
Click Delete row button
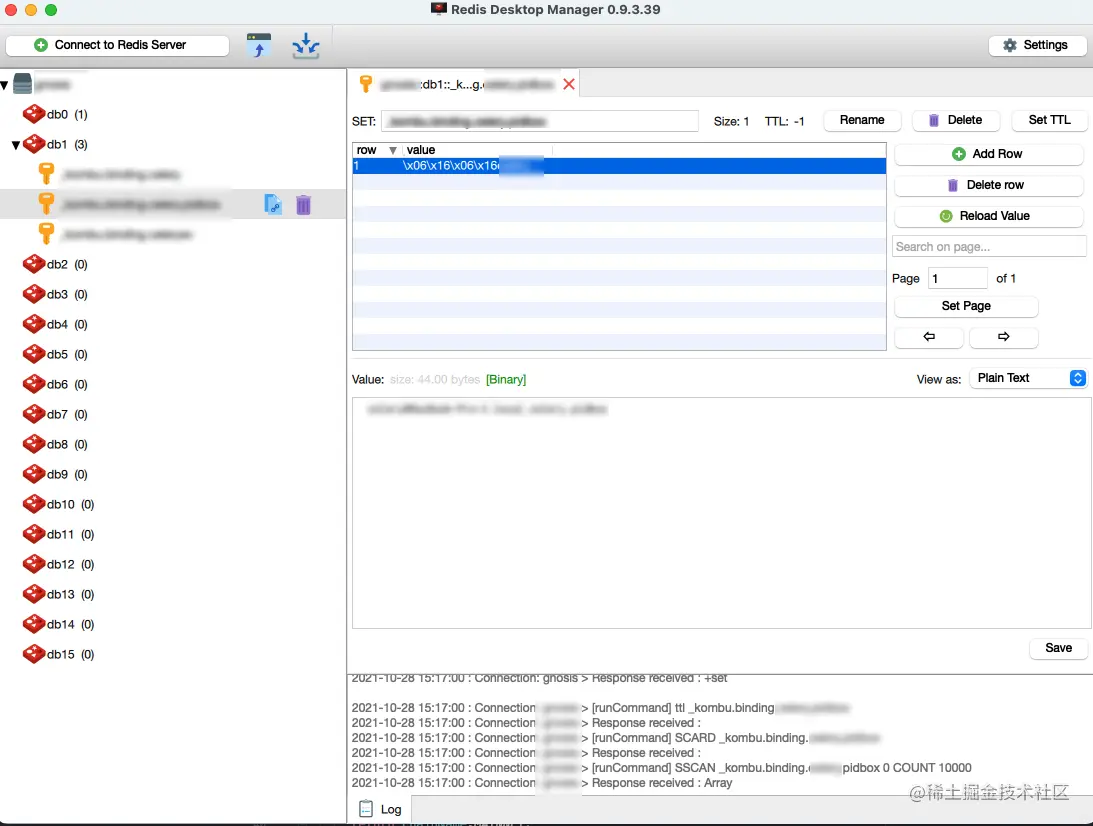pyautogui.click(x=988, y=185)
